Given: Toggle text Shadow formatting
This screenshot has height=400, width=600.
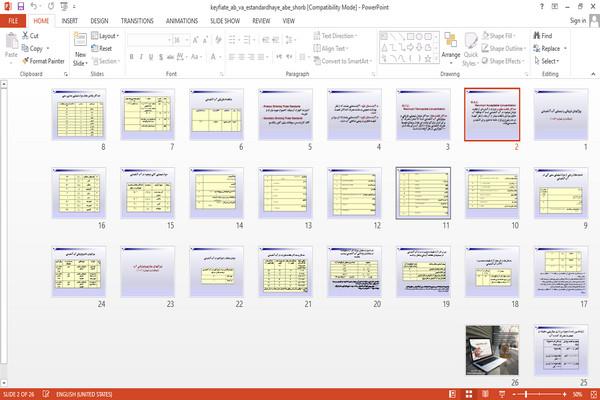Looking at the screenshot, I should point(161,57).
